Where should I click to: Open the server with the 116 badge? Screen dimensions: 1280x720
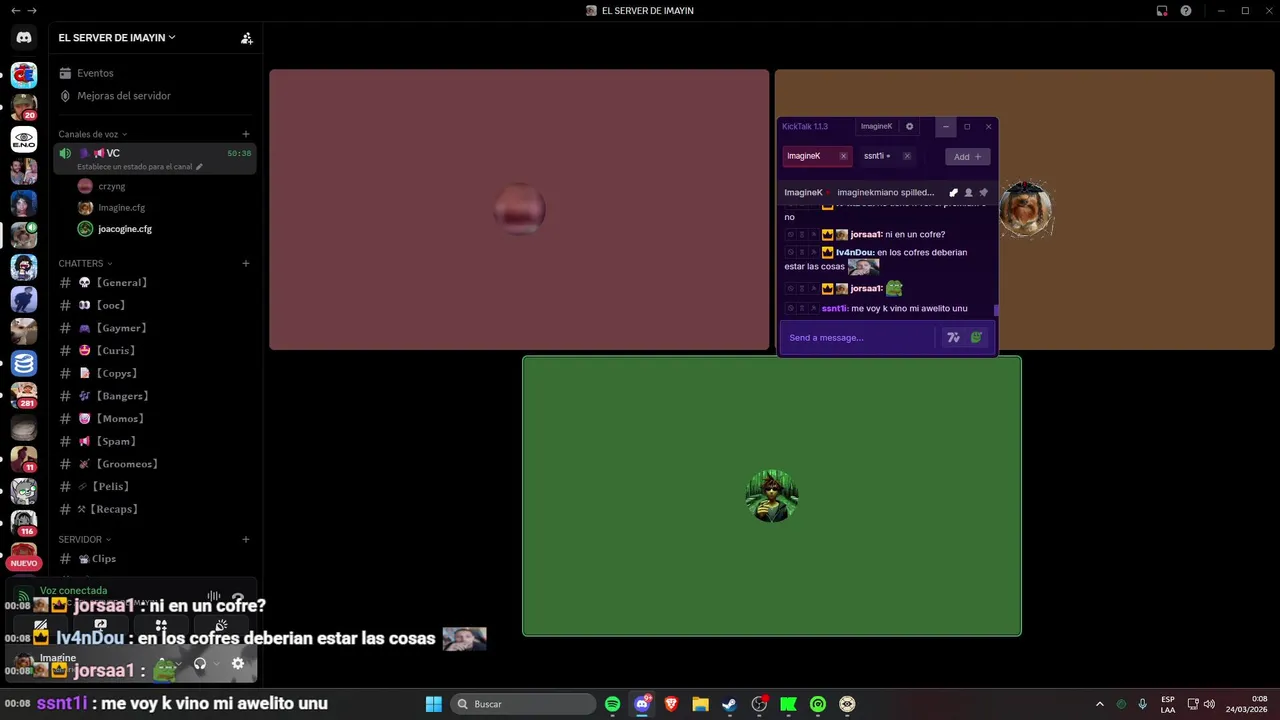pyautogui.click(x=24, y=523)
